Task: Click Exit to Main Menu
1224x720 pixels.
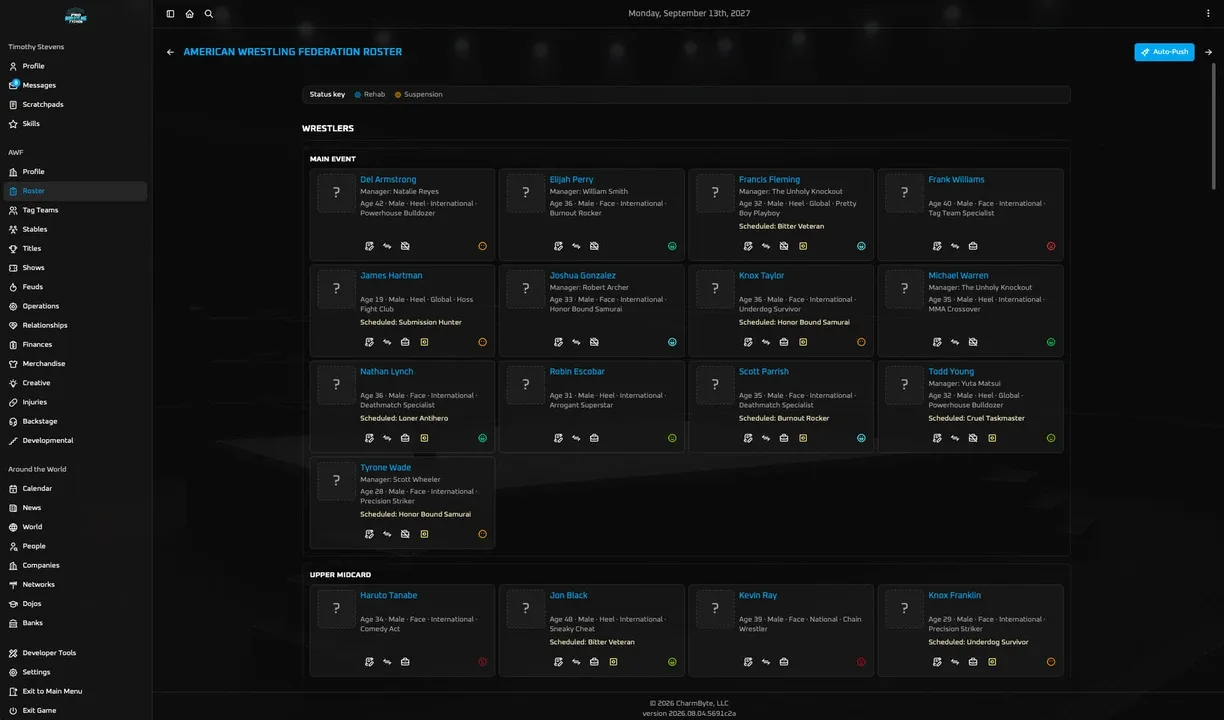Action: tap(75, 691)
